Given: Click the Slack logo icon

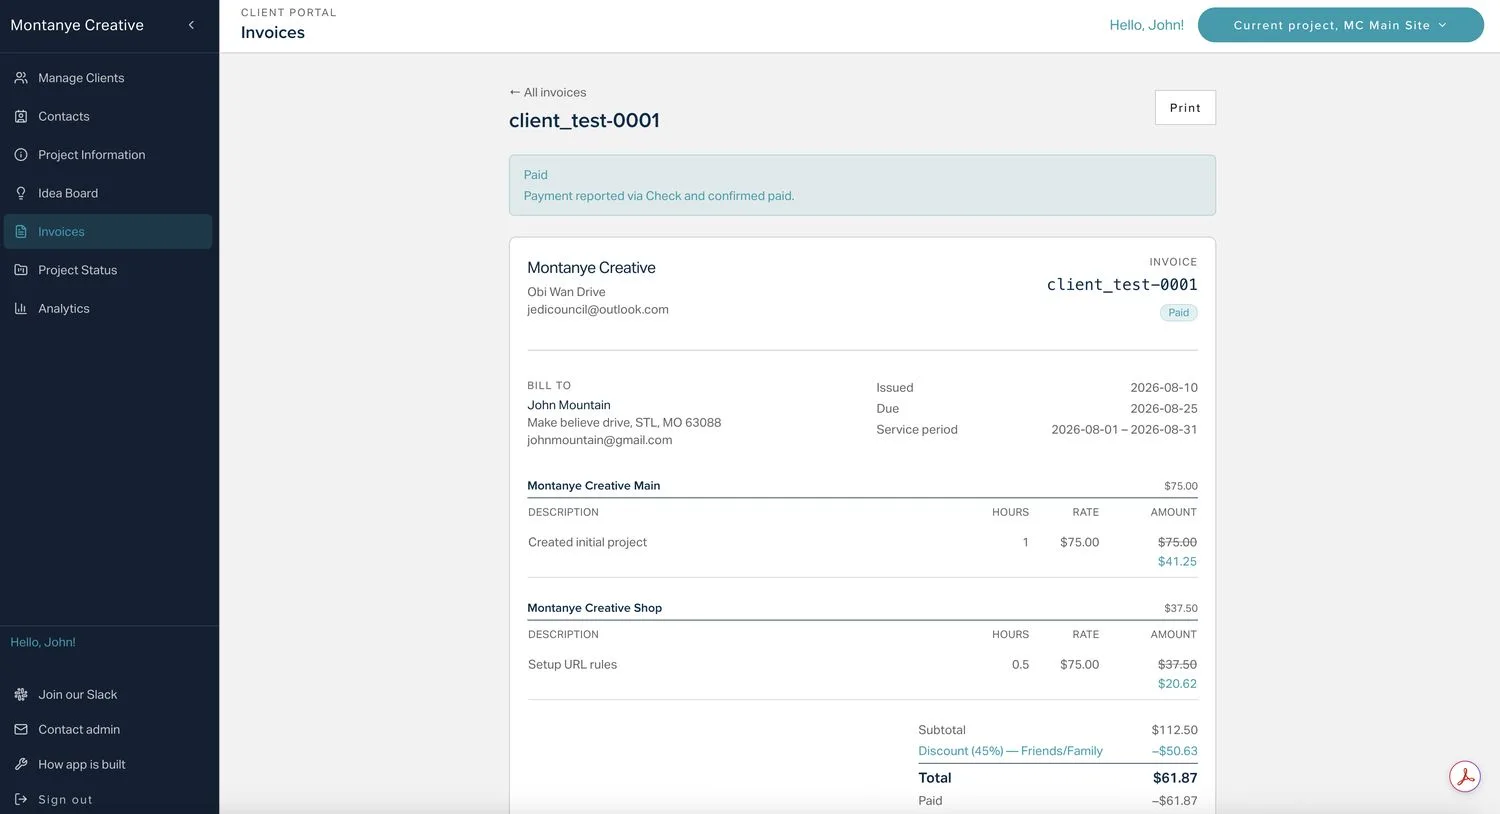Looking at the screenshot, I should click(x=21, y=694).
